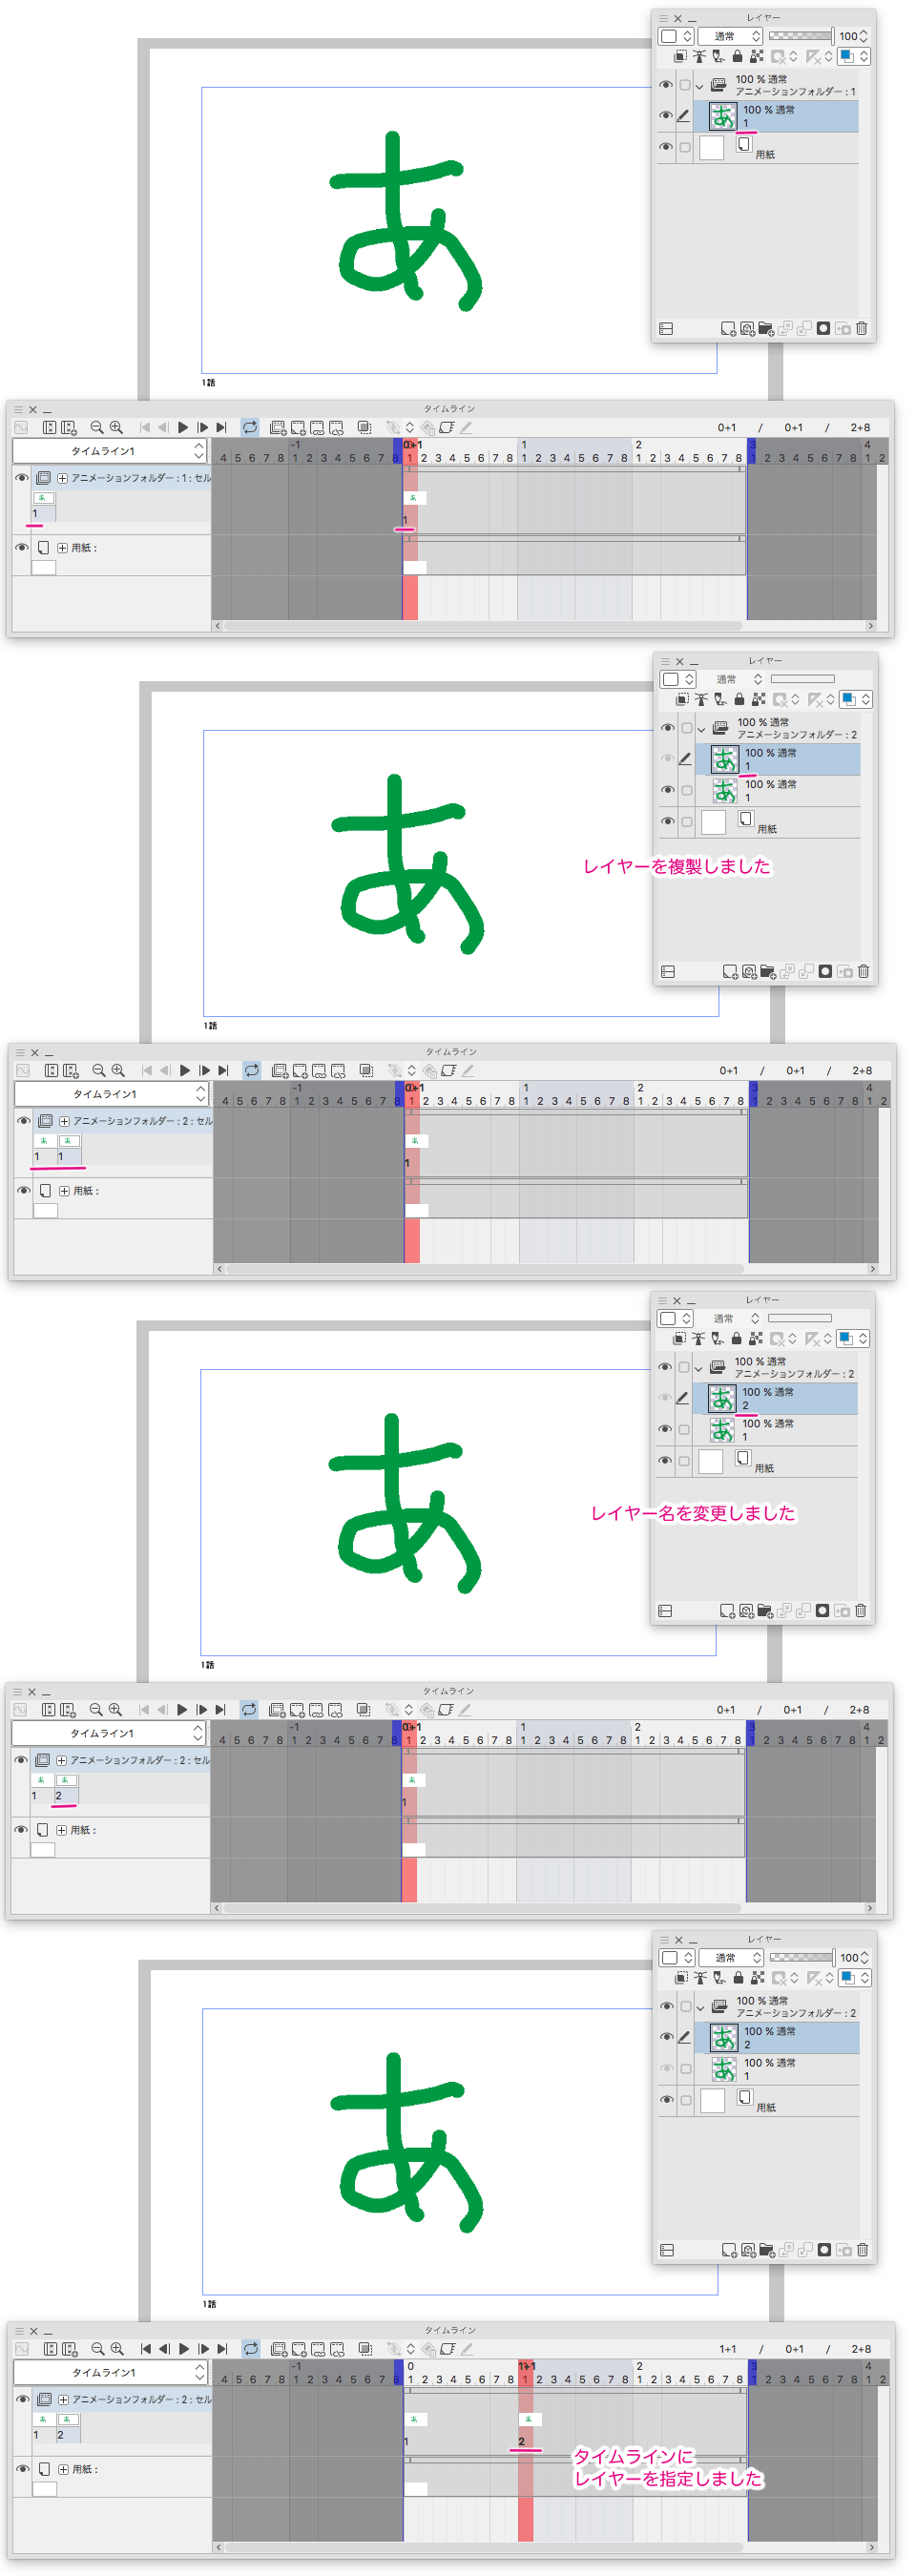Set reference layer (lighthouse icon) in アニメーションフォルダー：1 Layer panel
916x2576 pixels.
click(x=700, y=57)
